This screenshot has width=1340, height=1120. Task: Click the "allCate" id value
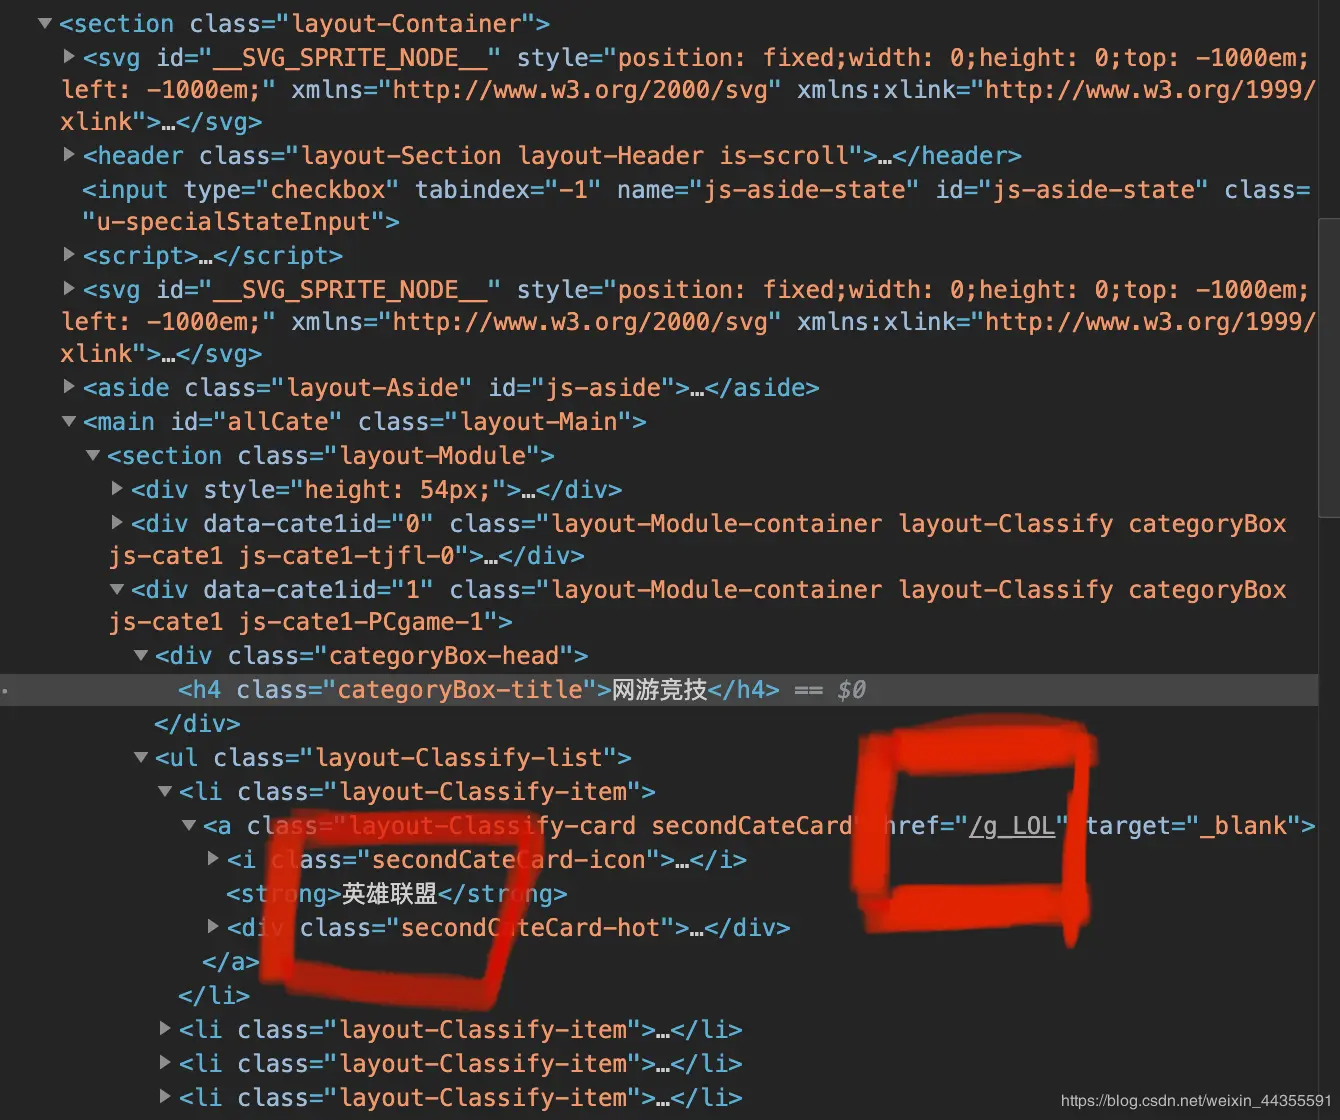[x=279, y=422]
